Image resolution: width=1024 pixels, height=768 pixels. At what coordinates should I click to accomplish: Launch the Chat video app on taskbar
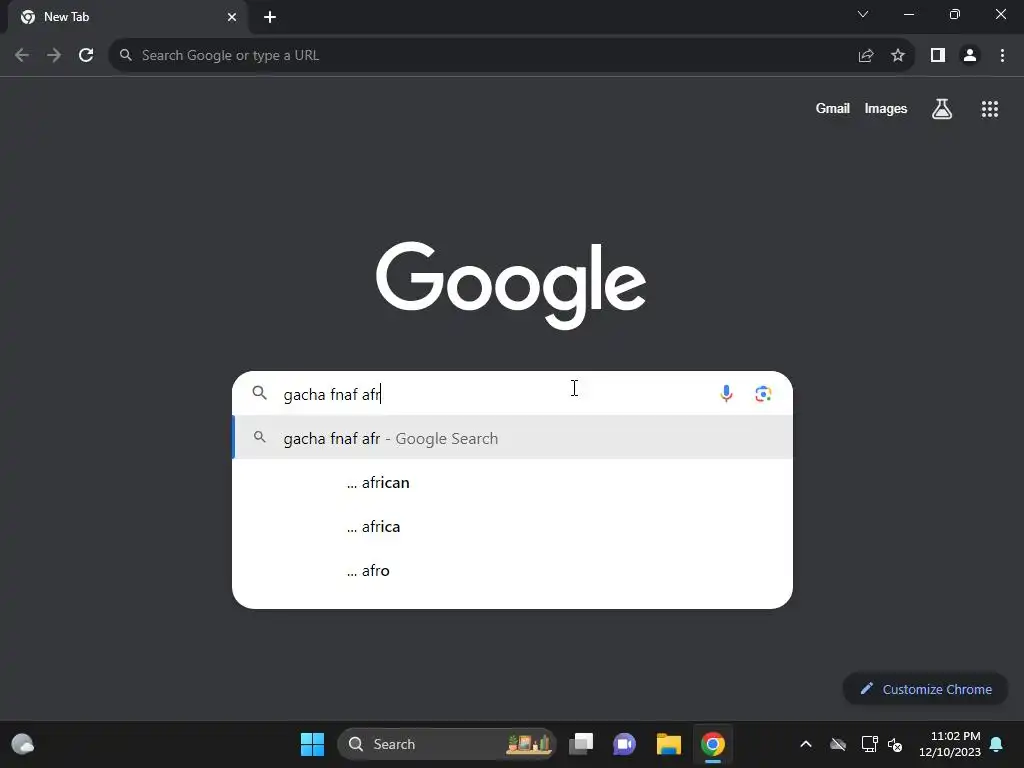624,744
